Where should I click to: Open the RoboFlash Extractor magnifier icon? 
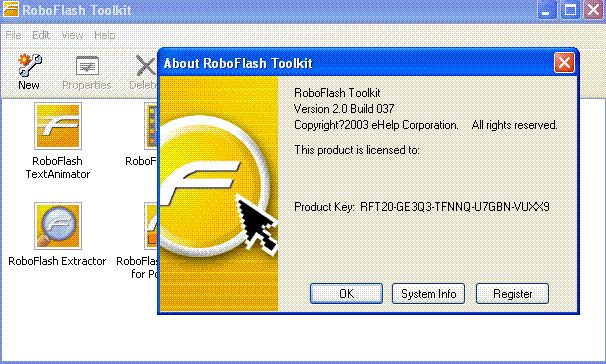58,226
